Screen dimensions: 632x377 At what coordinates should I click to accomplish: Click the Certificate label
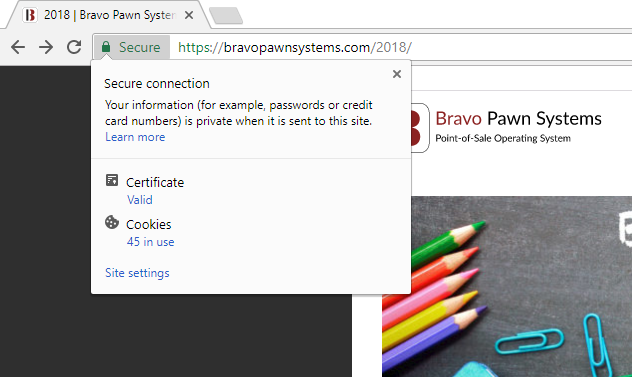155,183
